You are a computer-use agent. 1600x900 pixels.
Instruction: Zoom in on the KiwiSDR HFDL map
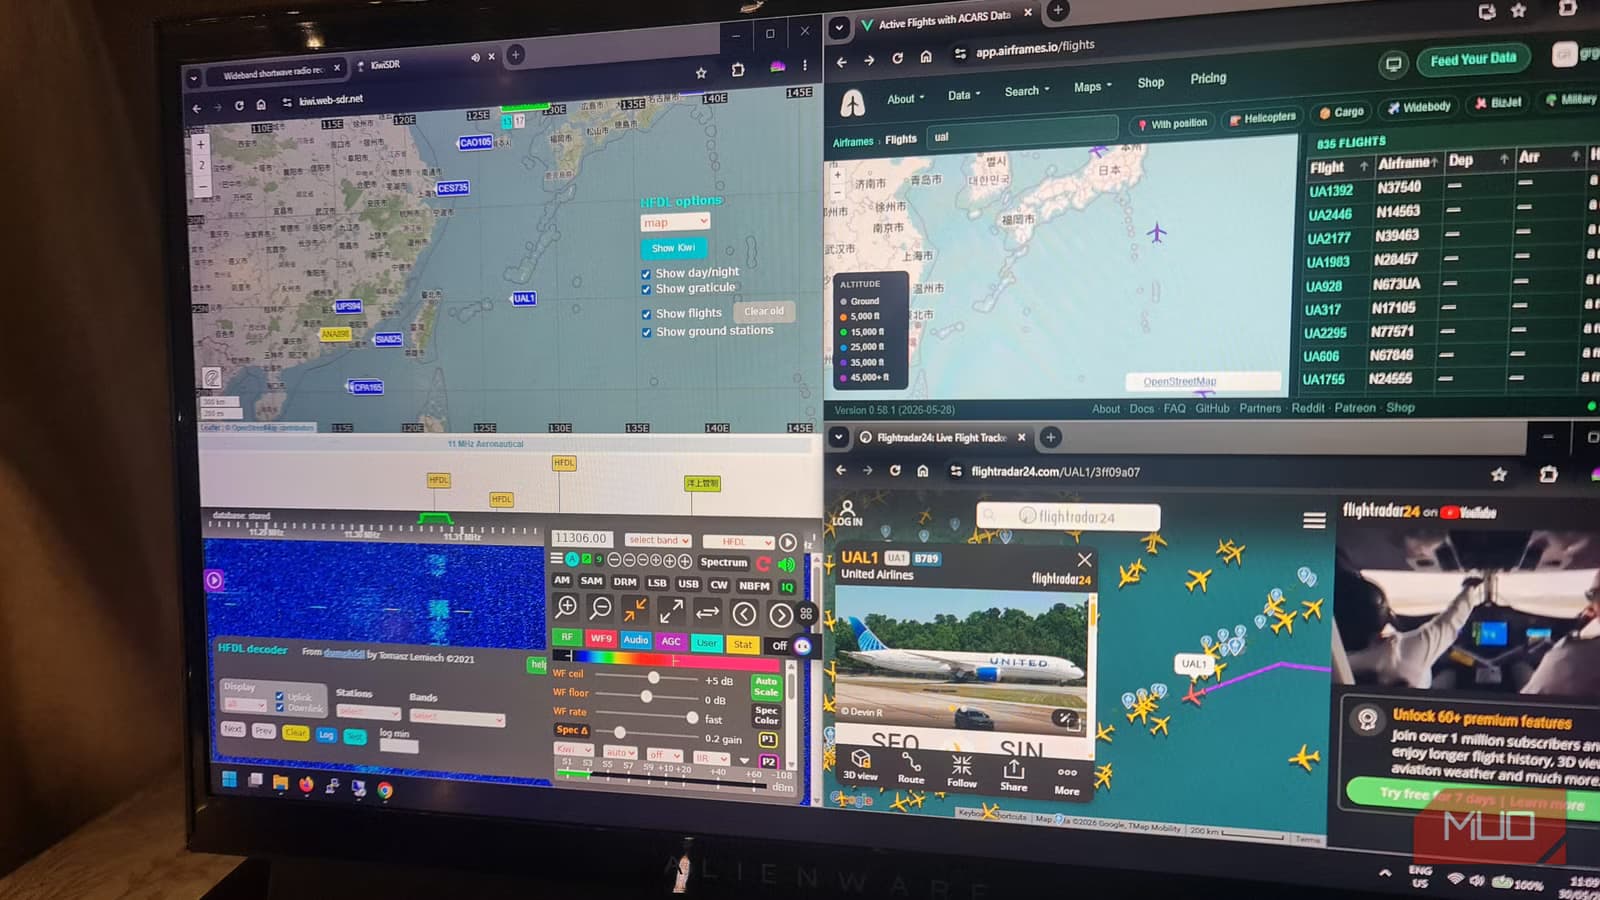(200, 144)
